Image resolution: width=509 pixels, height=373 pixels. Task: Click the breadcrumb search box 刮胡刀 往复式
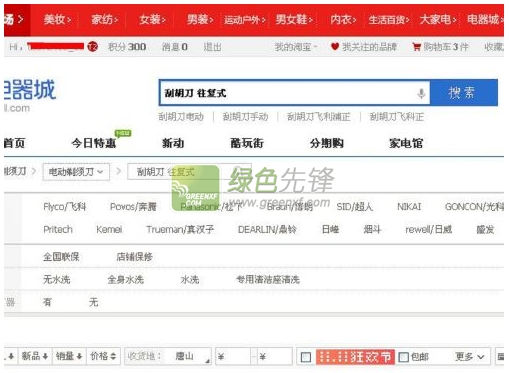pyautogui.click(x=189, y=172)
